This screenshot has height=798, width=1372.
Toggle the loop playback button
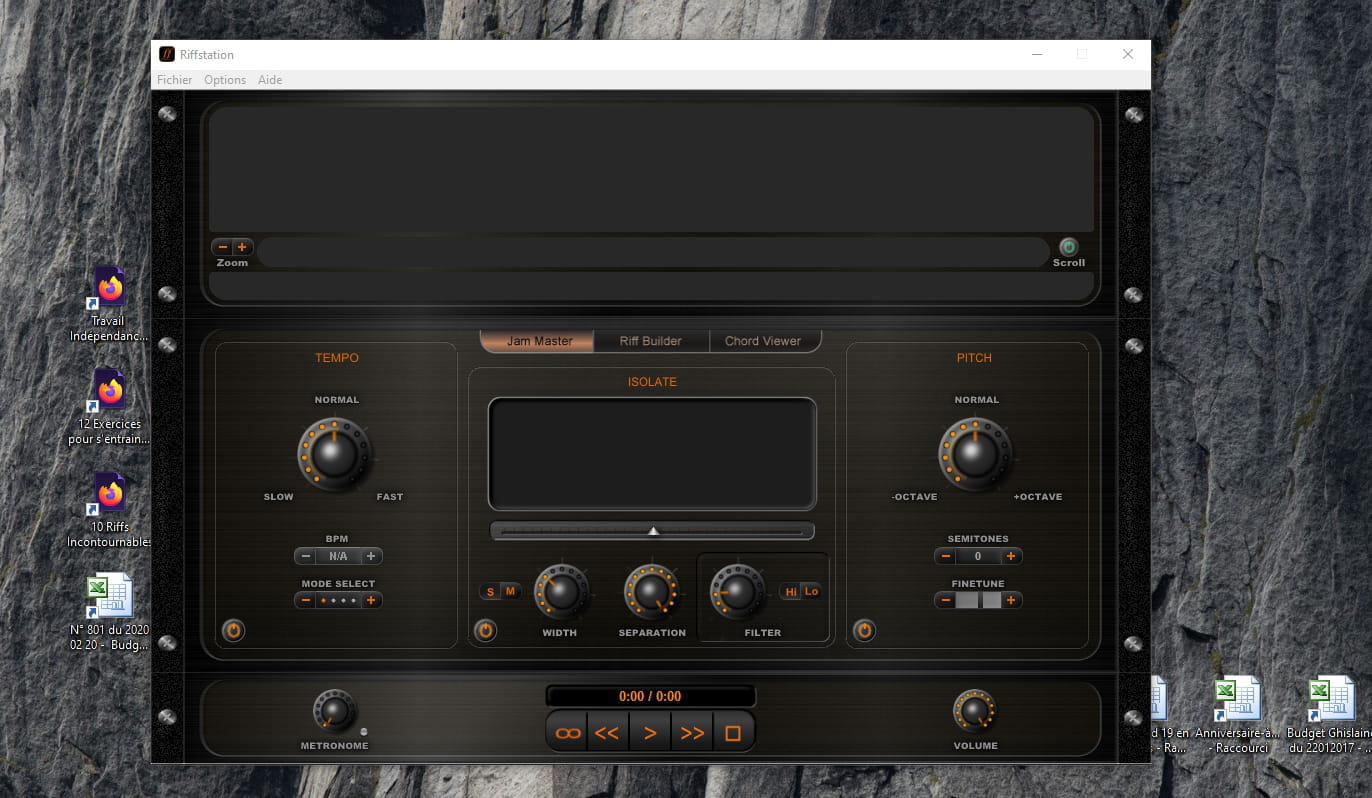(x=568, y=733)
